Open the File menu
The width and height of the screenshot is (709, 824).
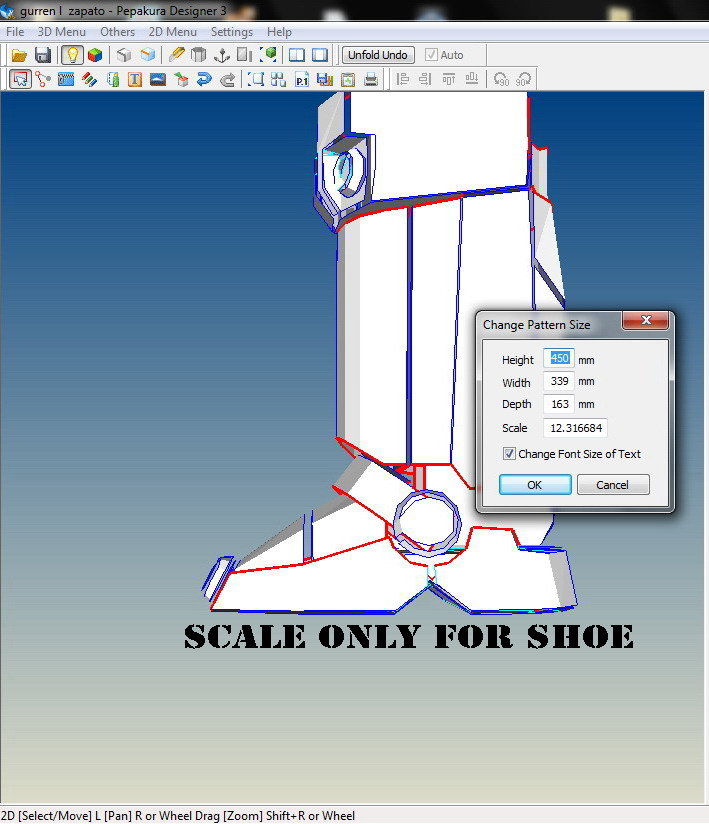click(x=15, y=32)
